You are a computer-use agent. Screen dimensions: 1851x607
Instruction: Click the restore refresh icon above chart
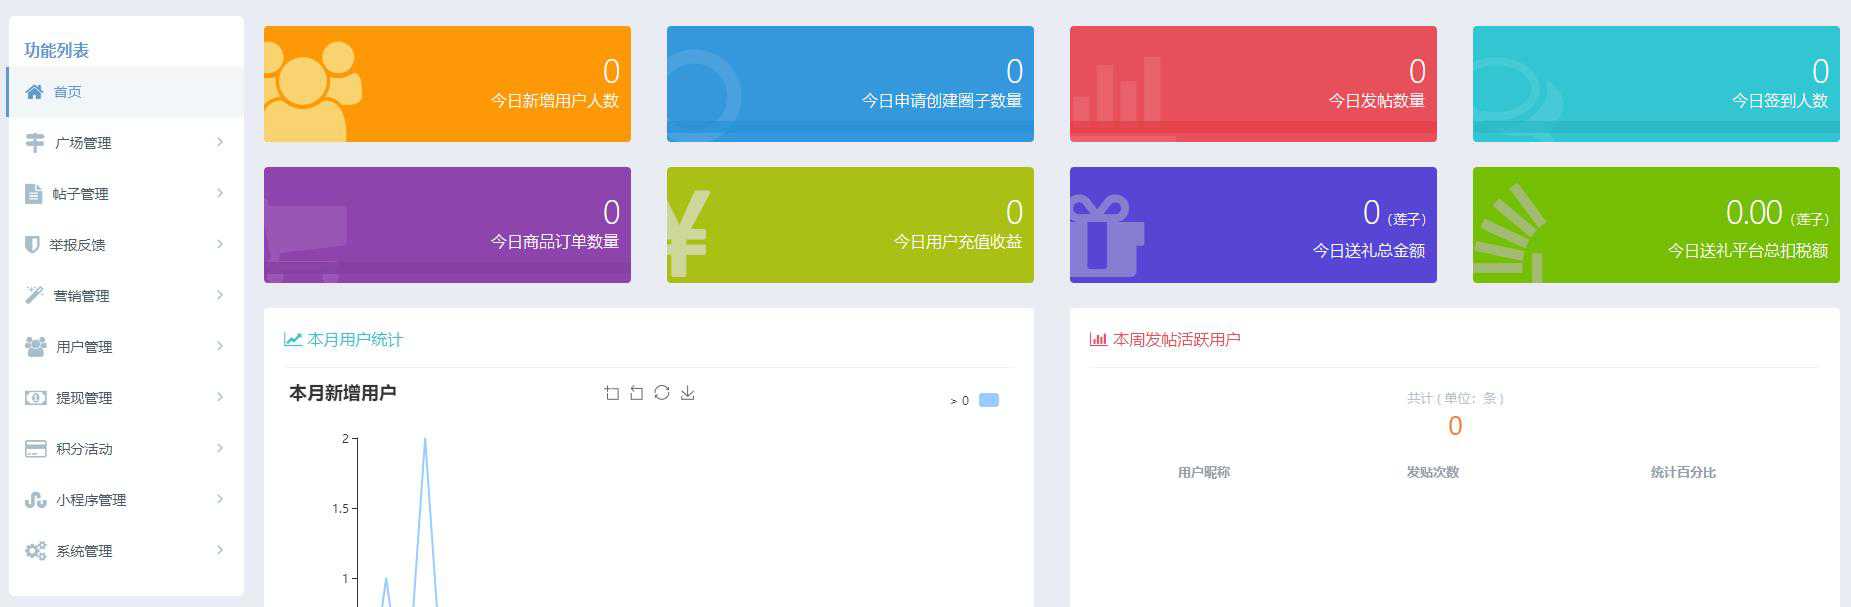pos(662,393)
